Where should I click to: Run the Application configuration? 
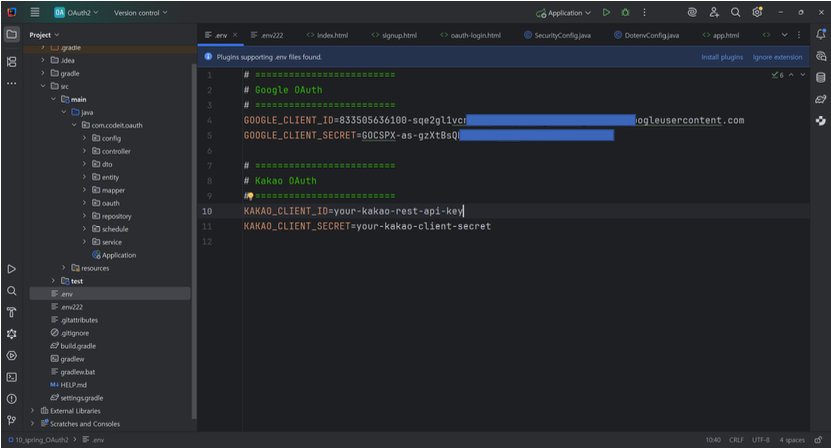point(606,12)
